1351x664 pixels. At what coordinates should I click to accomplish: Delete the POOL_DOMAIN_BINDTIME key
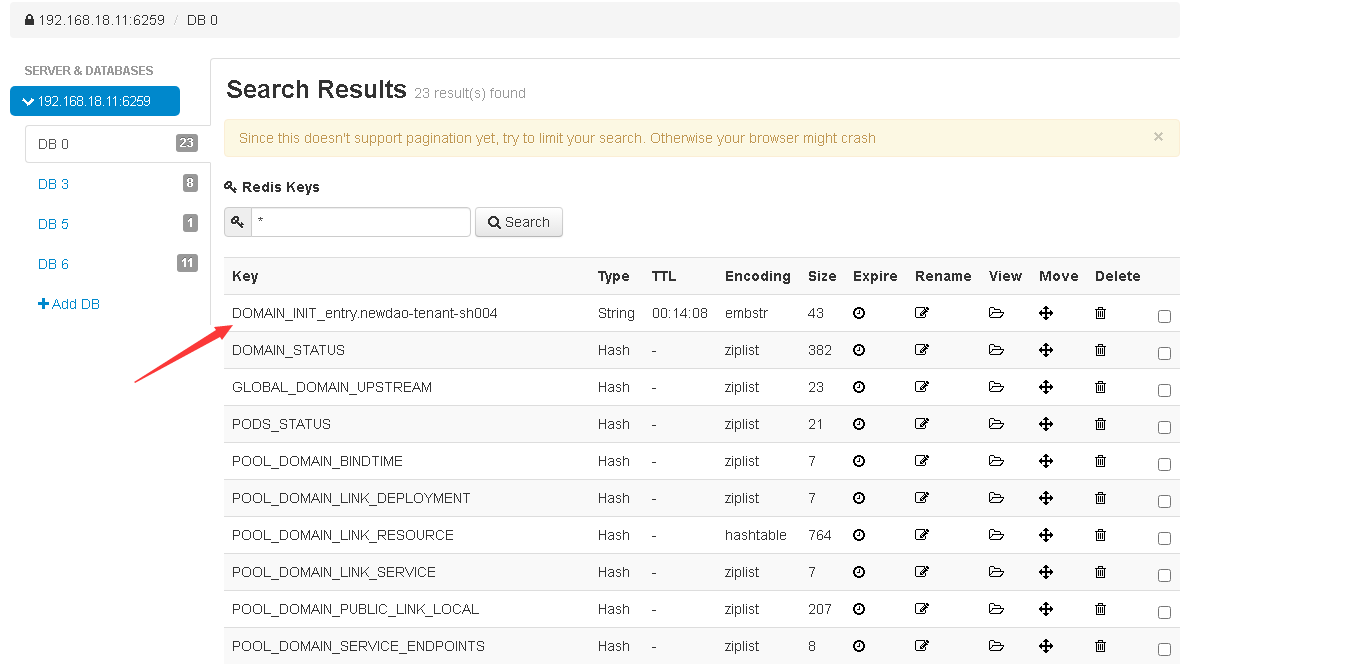coord(1101,461)
